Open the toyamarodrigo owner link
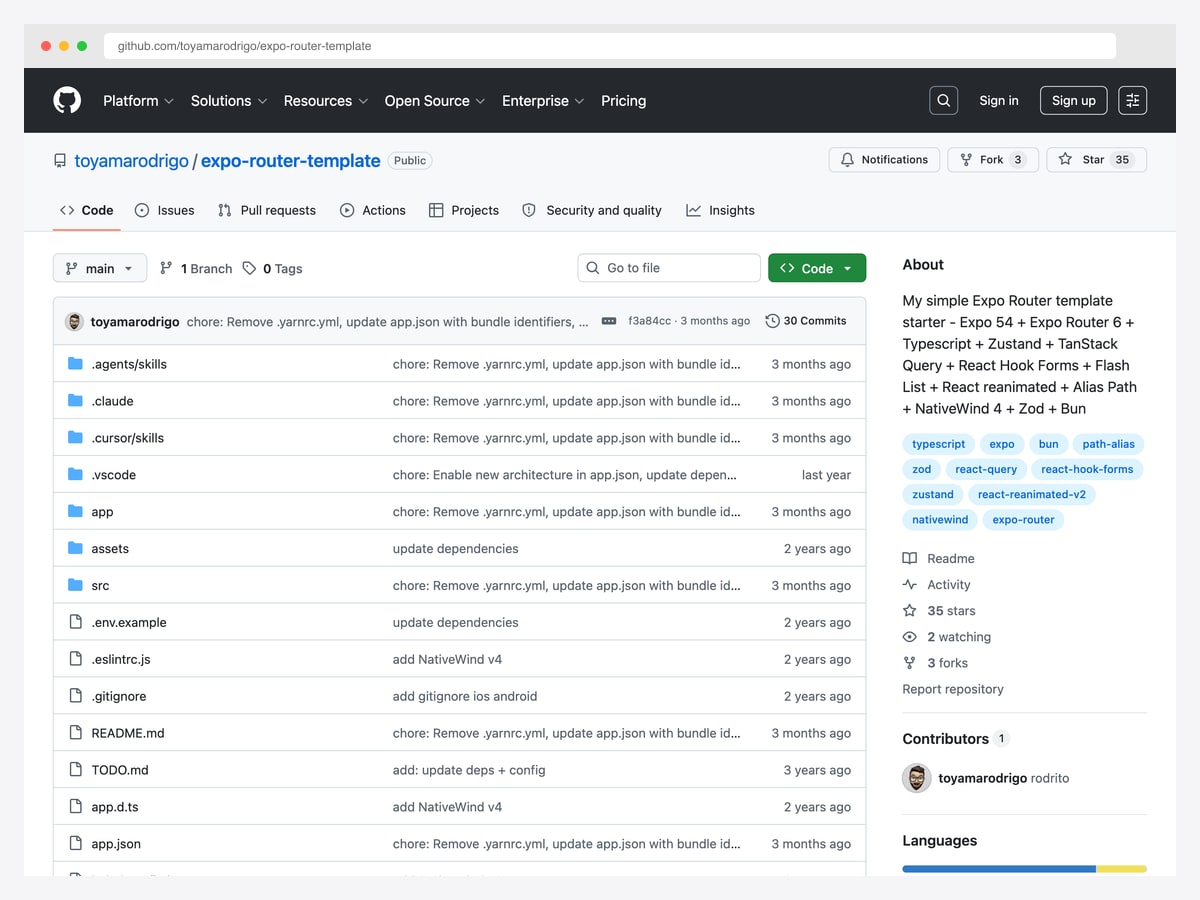 click(131, 160)
